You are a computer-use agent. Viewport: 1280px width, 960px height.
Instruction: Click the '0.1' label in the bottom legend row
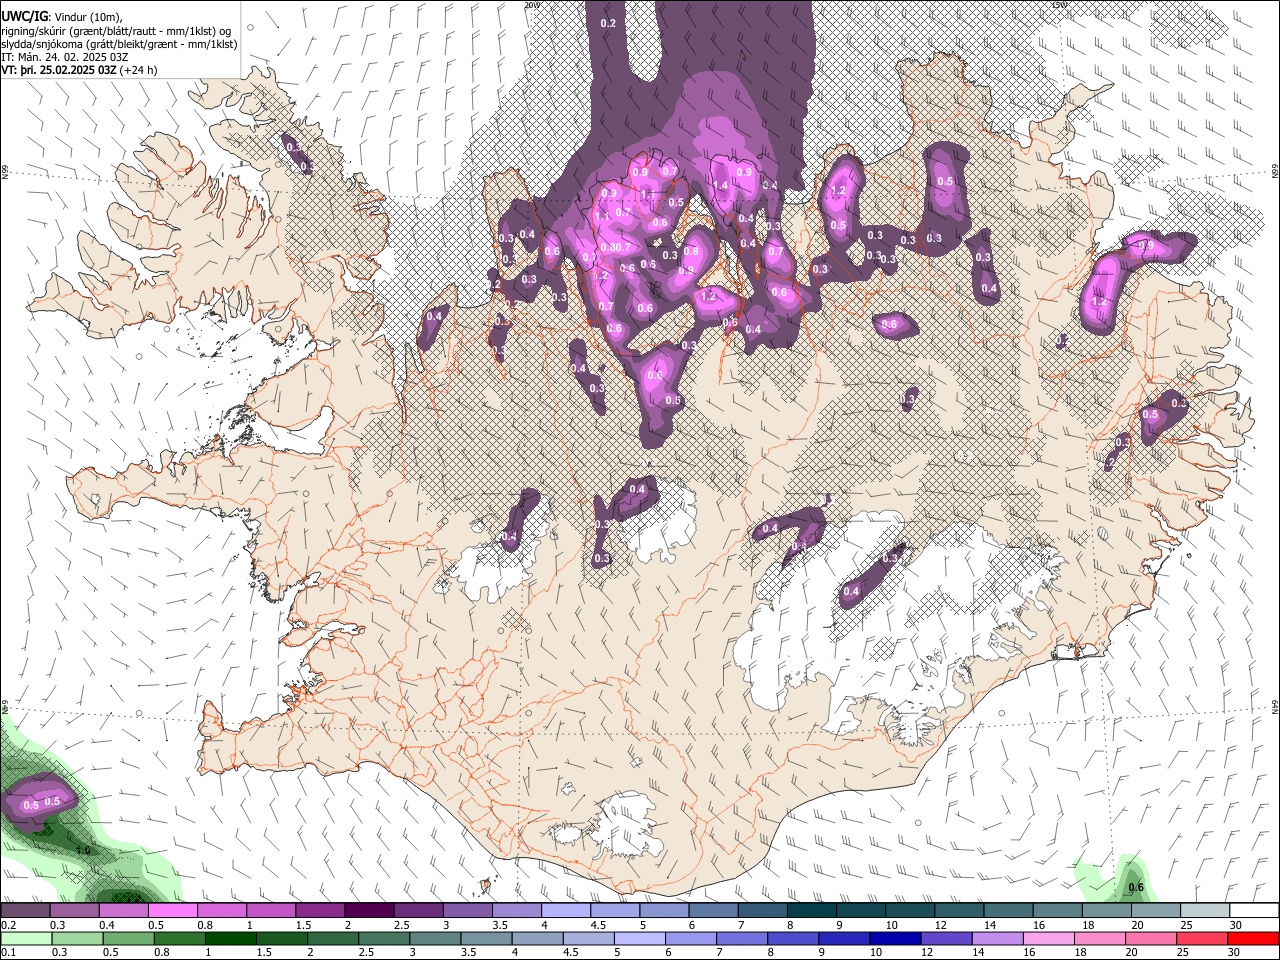pos(8,952)
